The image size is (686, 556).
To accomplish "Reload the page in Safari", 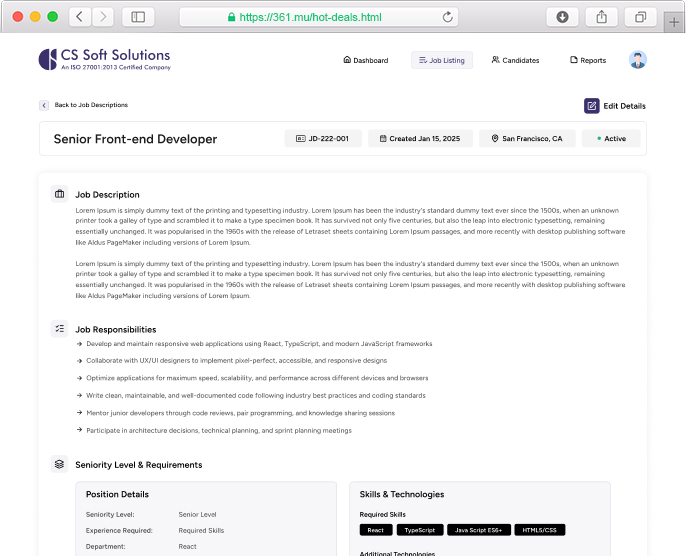I will tap(447, 17).
